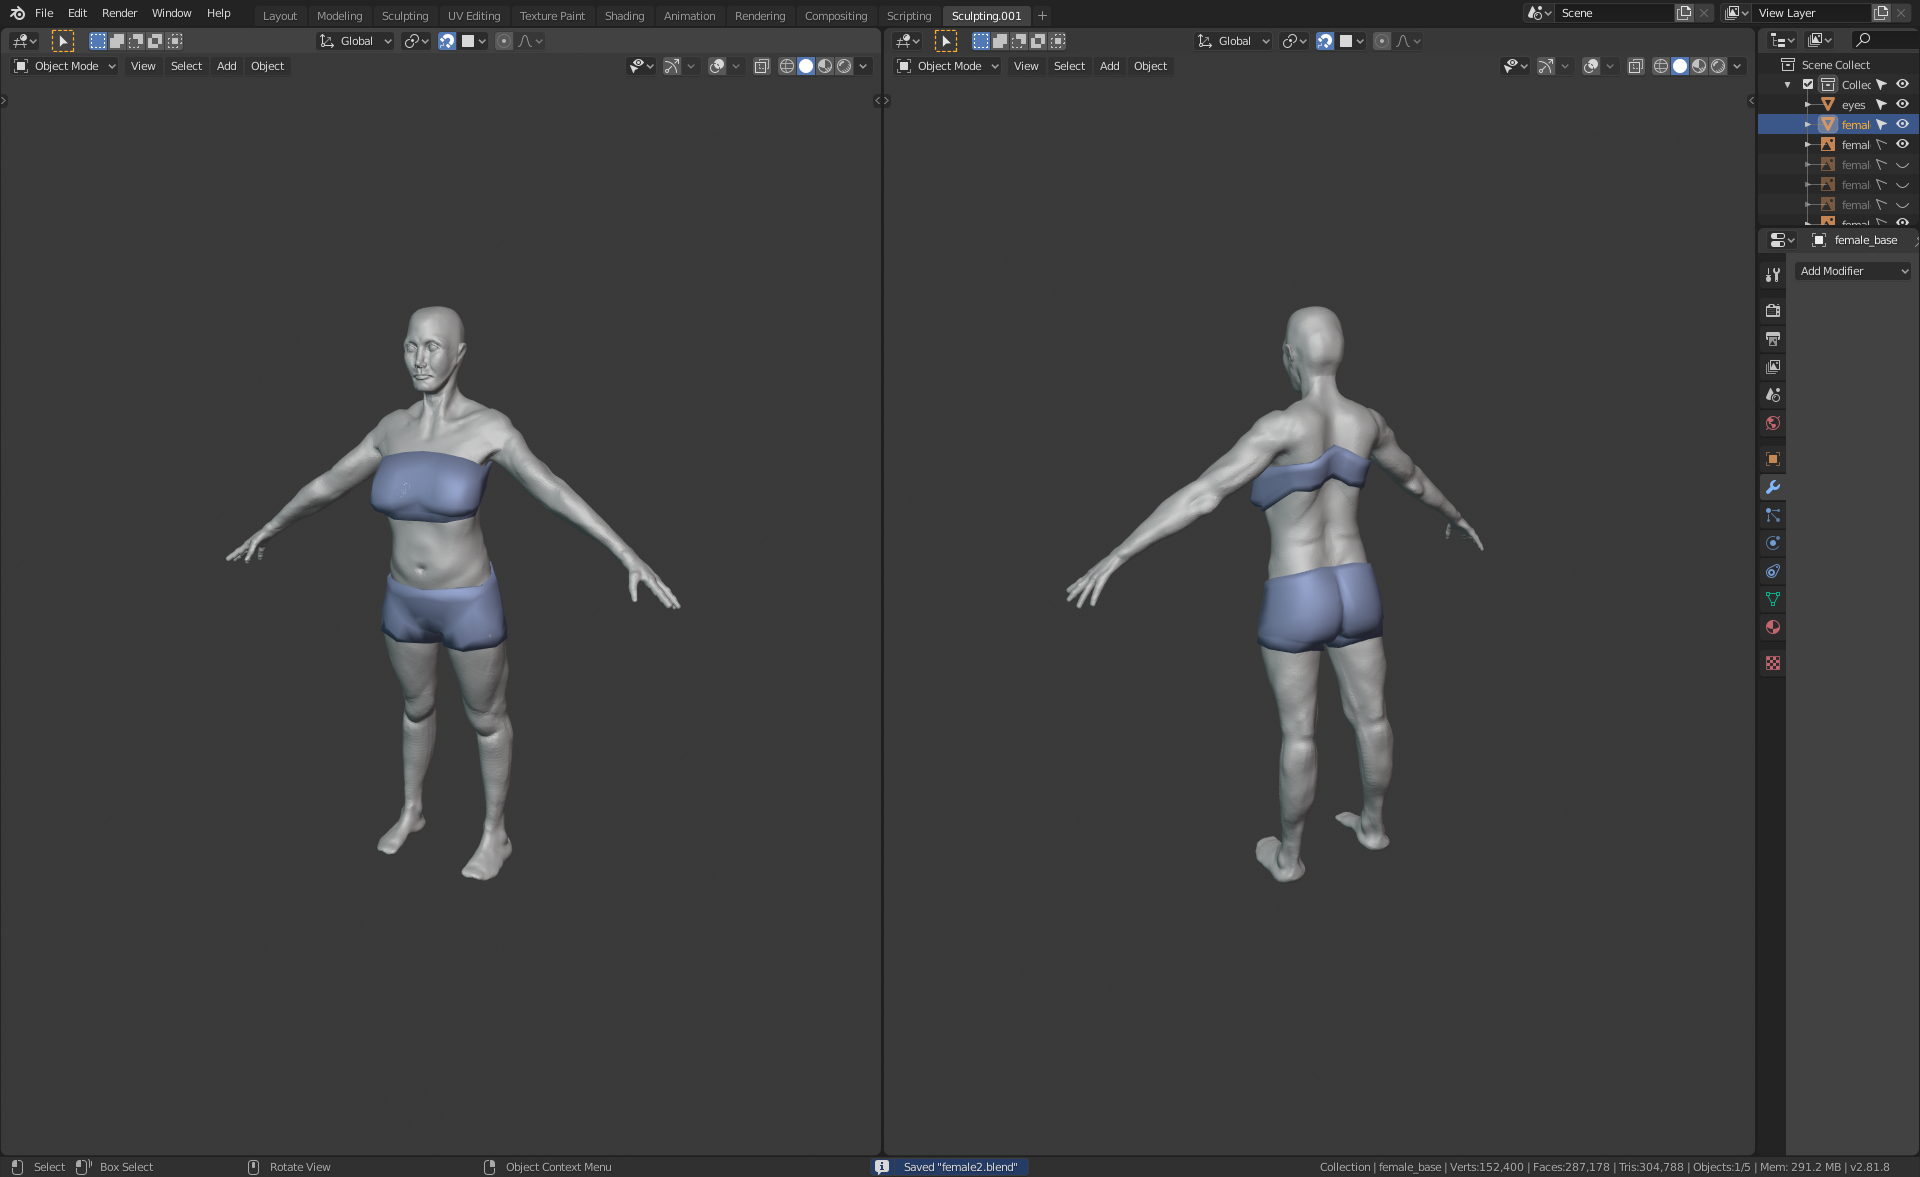1920x1177 pixels.
Task: Open the Texture properties tab
Action: (1772, 663)
